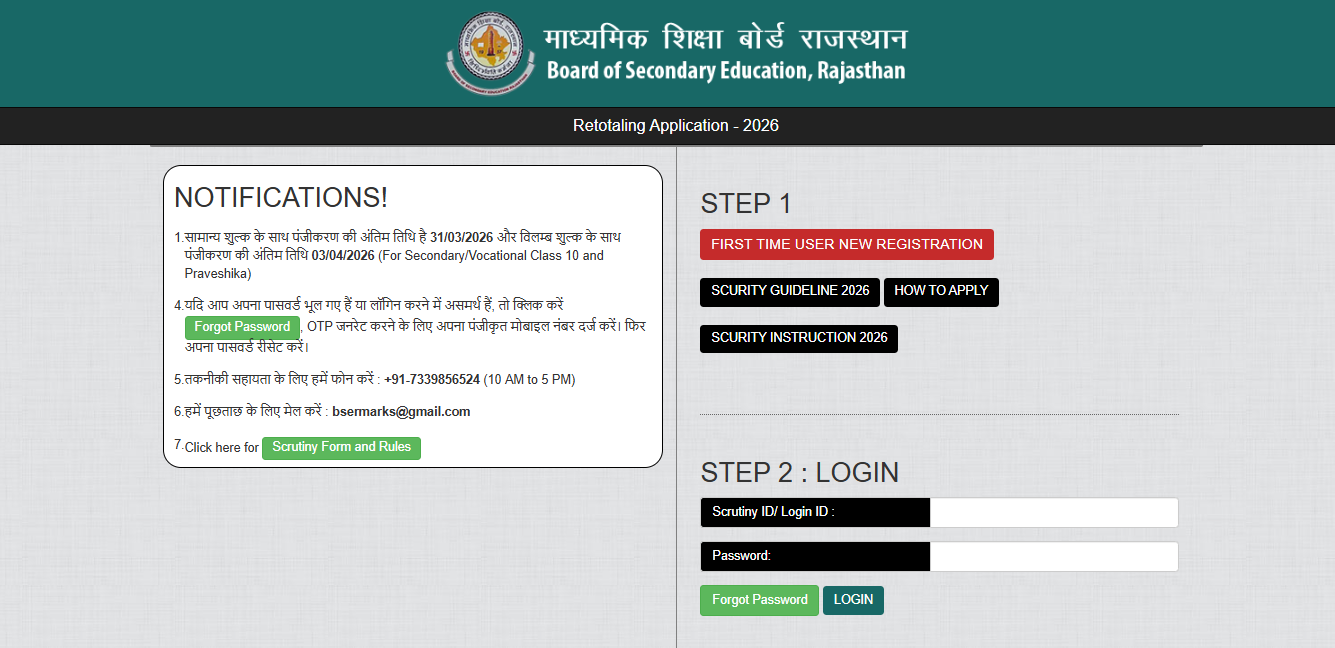This screenshot has height=648, width=1335.
Task: Open the SCURITY INSTRUCTION 2026 button
Action: [798, 338]
